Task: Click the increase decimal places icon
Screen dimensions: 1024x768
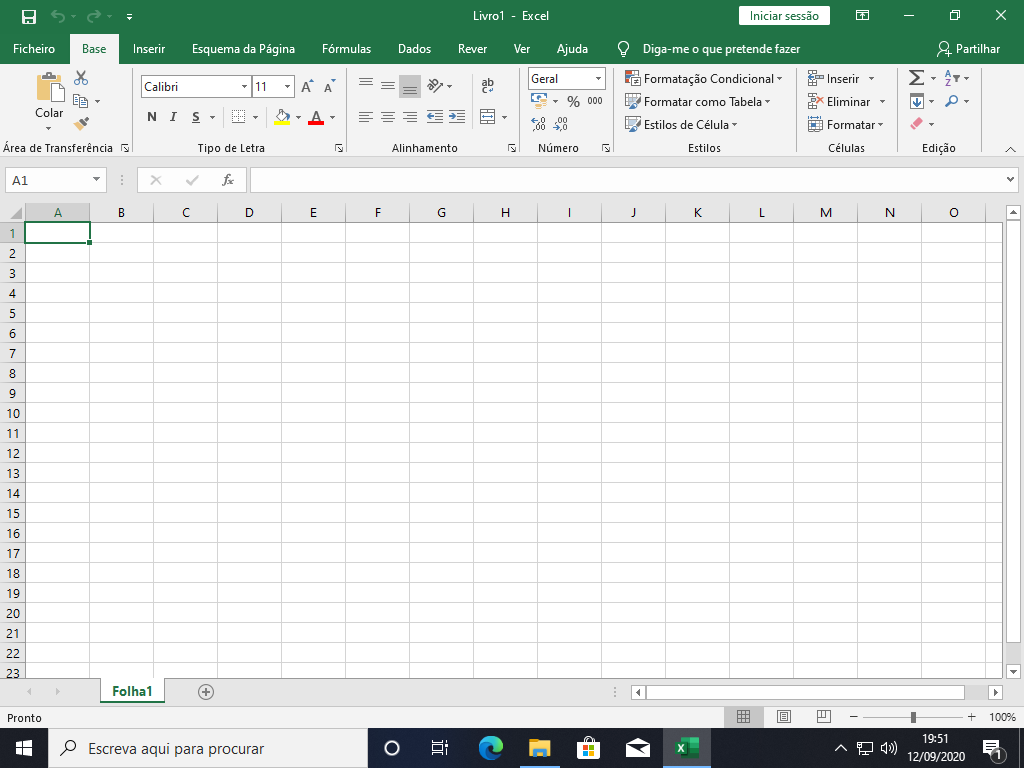Action: [x=538, y=124]
